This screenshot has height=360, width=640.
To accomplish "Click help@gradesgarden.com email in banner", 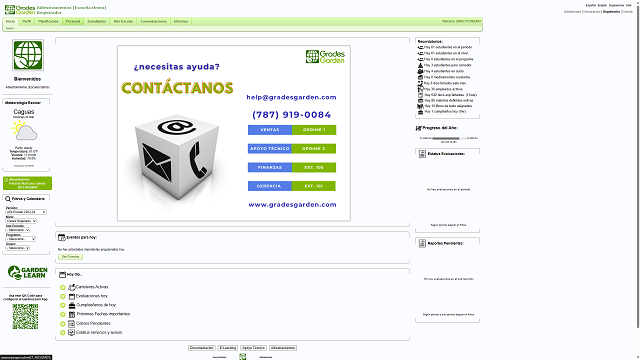I will click(291, 97).
